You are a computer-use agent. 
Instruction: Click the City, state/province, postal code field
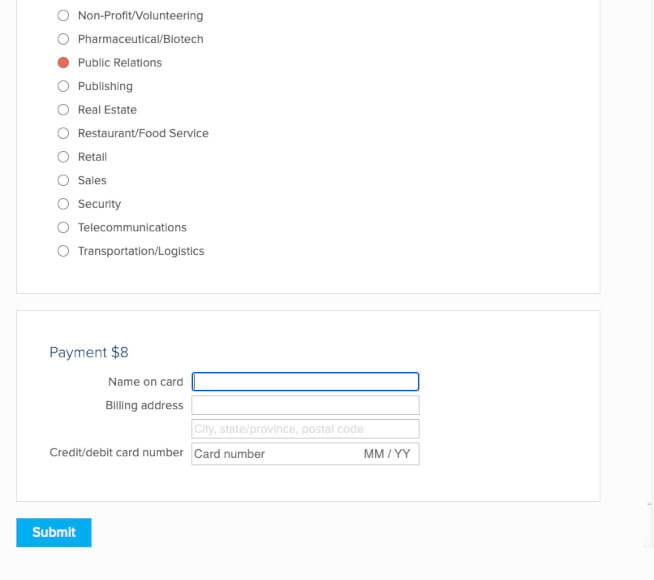coord(305,429)
